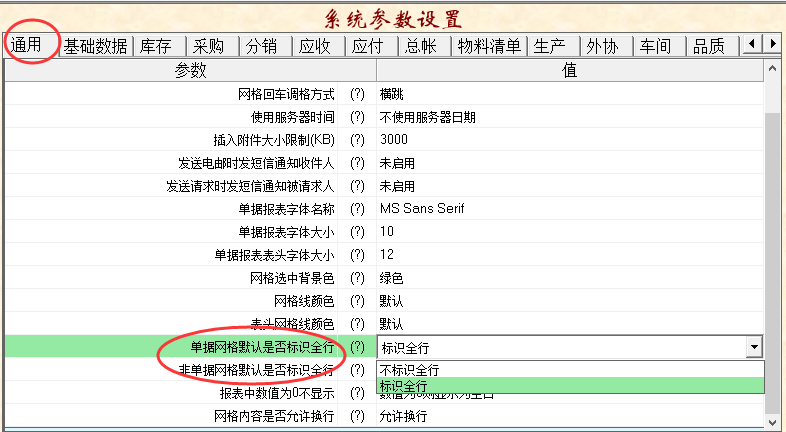The height and width of the screenshot is (432, 786).
Task: Click the MS Sans Serif font value
Action: pyautogui.click(x=422, y=208)
